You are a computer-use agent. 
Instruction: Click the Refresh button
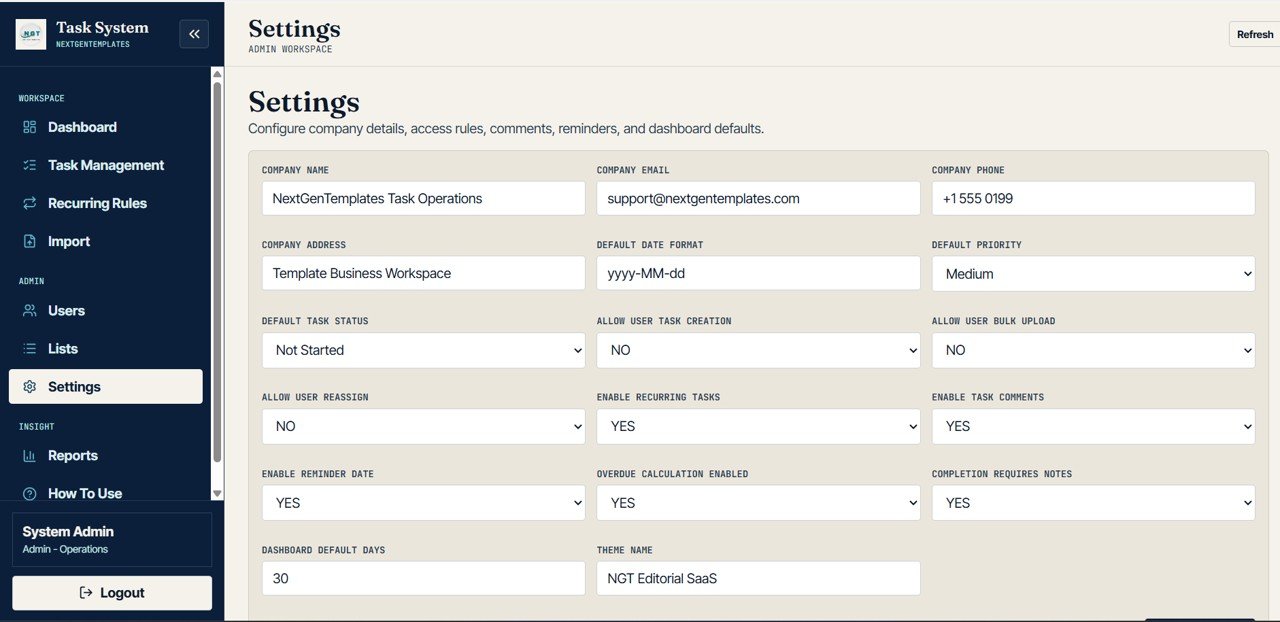coord(1254,34)
